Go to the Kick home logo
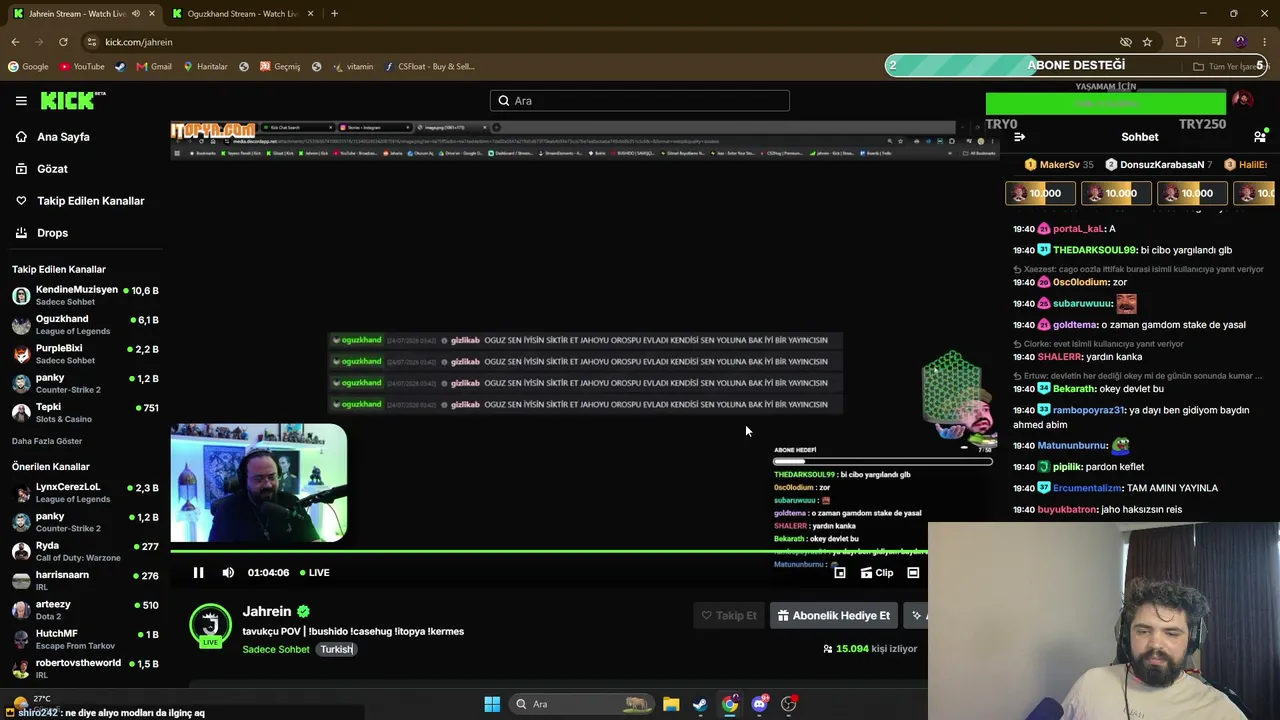The width and height of the screenshot is (1280, 720). point(73,100)
